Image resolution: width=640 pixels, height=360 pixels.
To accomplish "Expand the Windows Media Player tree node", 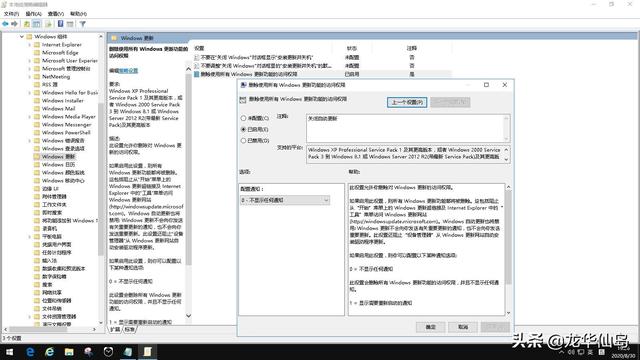I will (29, 117).
